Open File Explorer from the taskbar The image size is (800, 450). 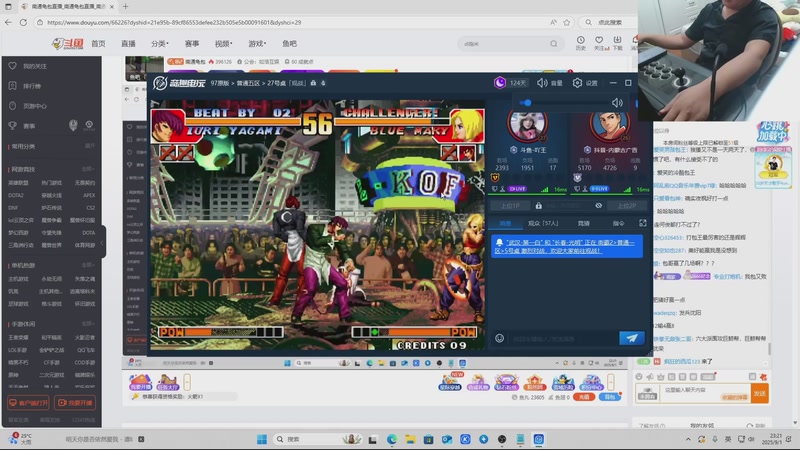[x=410, y=439]
